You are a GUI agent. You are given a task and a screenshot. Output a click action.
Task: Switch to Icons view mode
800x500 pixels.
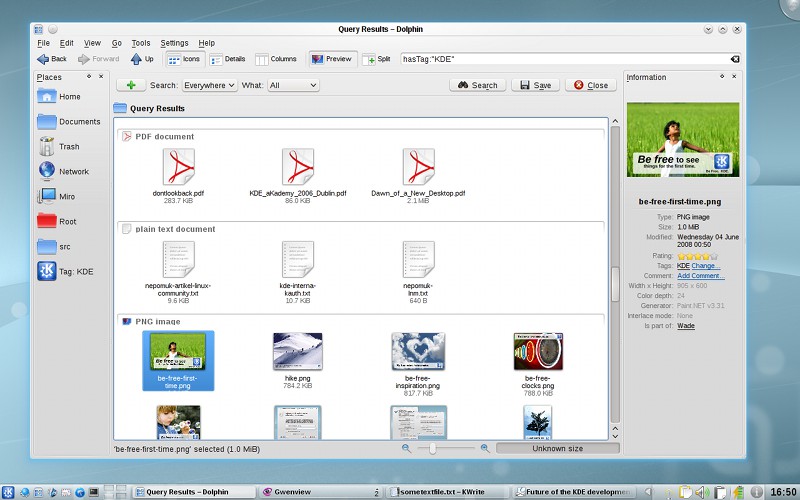tap(184, 59)
